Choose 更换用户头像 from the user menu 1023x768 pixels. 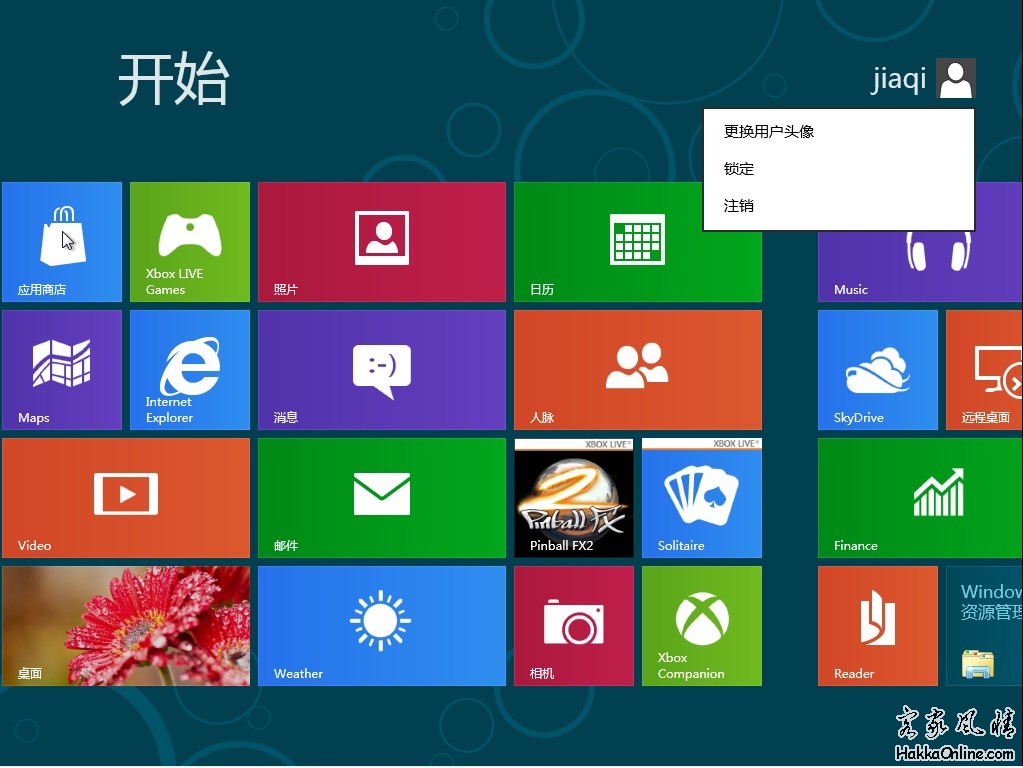pos(838,132)
